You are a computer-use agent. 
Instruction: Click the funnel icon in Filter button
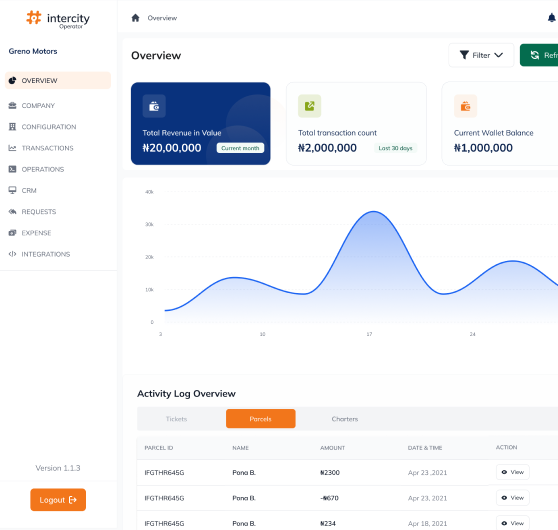464,55
